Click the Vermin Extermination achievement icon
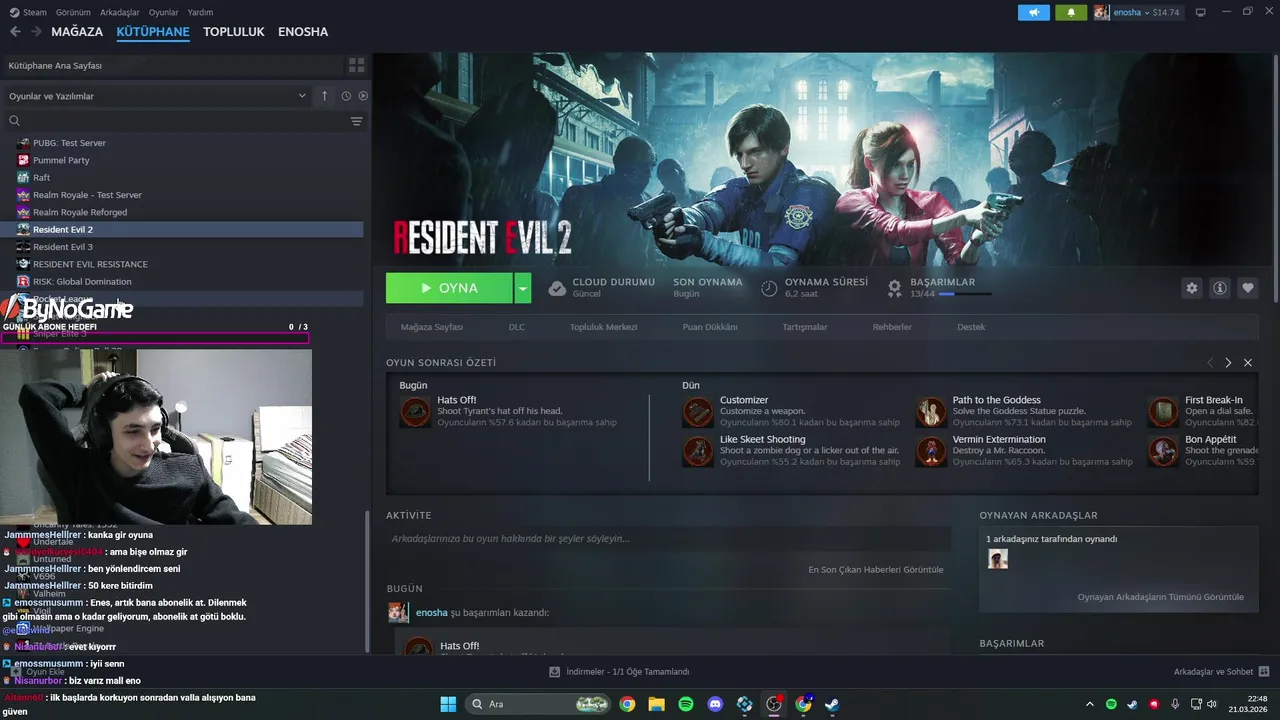Viewport: 1280px width, 720px height. [931, 451]
